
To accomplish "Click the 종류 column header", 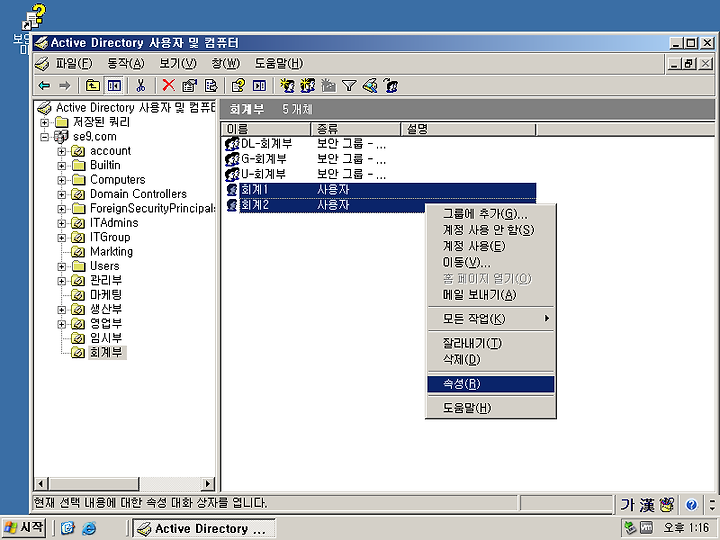I will [356, 129].
